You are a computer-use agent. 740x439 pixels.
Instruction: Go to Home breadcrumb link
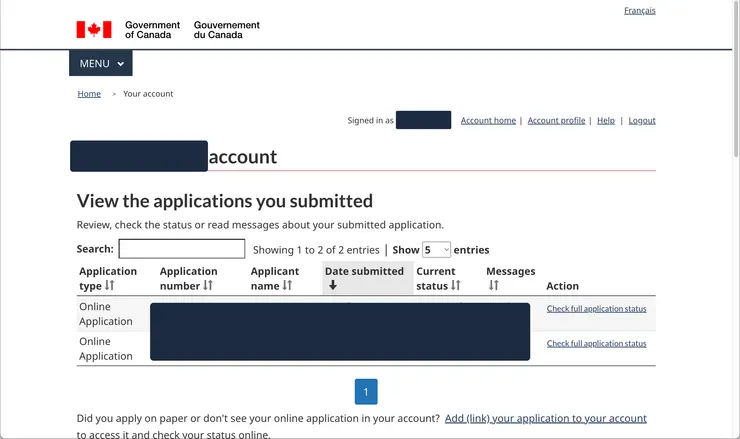click(89, 94)
